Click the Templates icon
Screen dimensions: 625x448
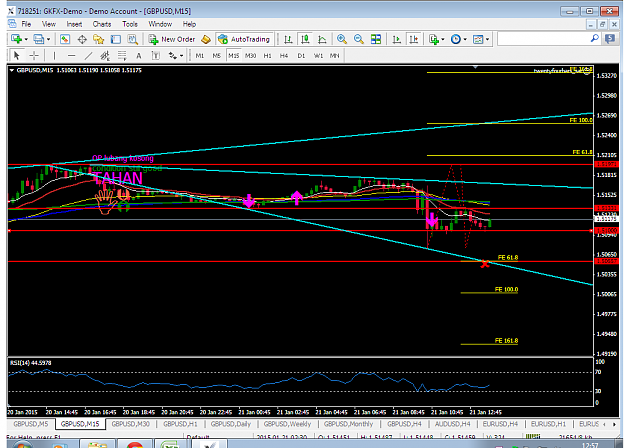pos(478,39)
